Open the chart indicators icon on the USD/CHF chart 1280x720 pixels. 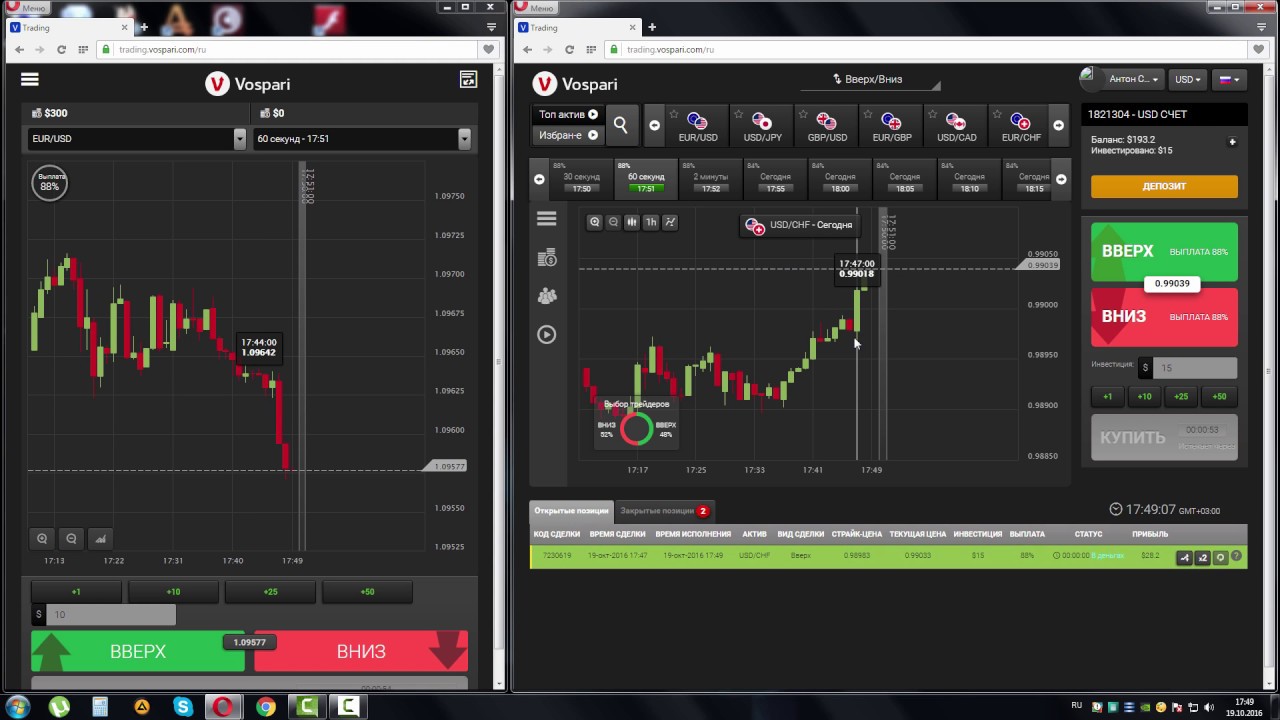(670, 222)
